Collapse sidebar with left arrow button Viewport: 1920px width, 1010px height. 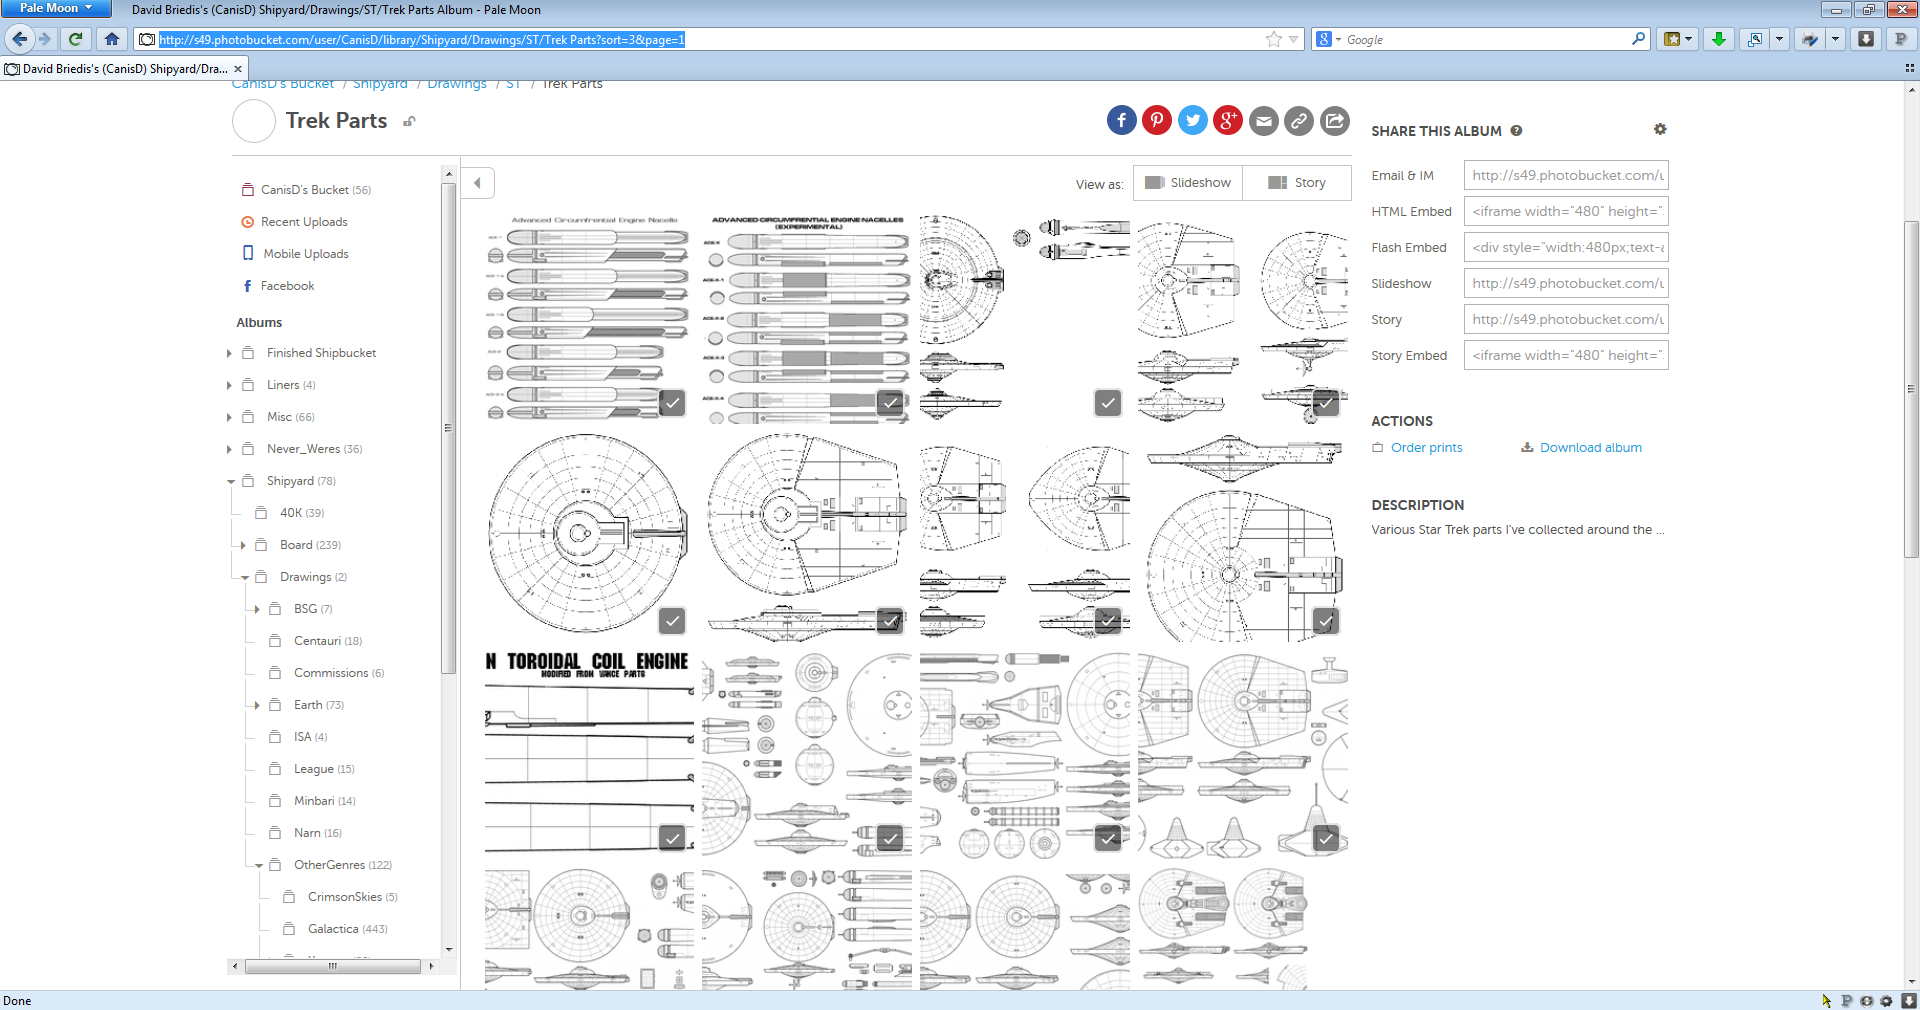478,183
